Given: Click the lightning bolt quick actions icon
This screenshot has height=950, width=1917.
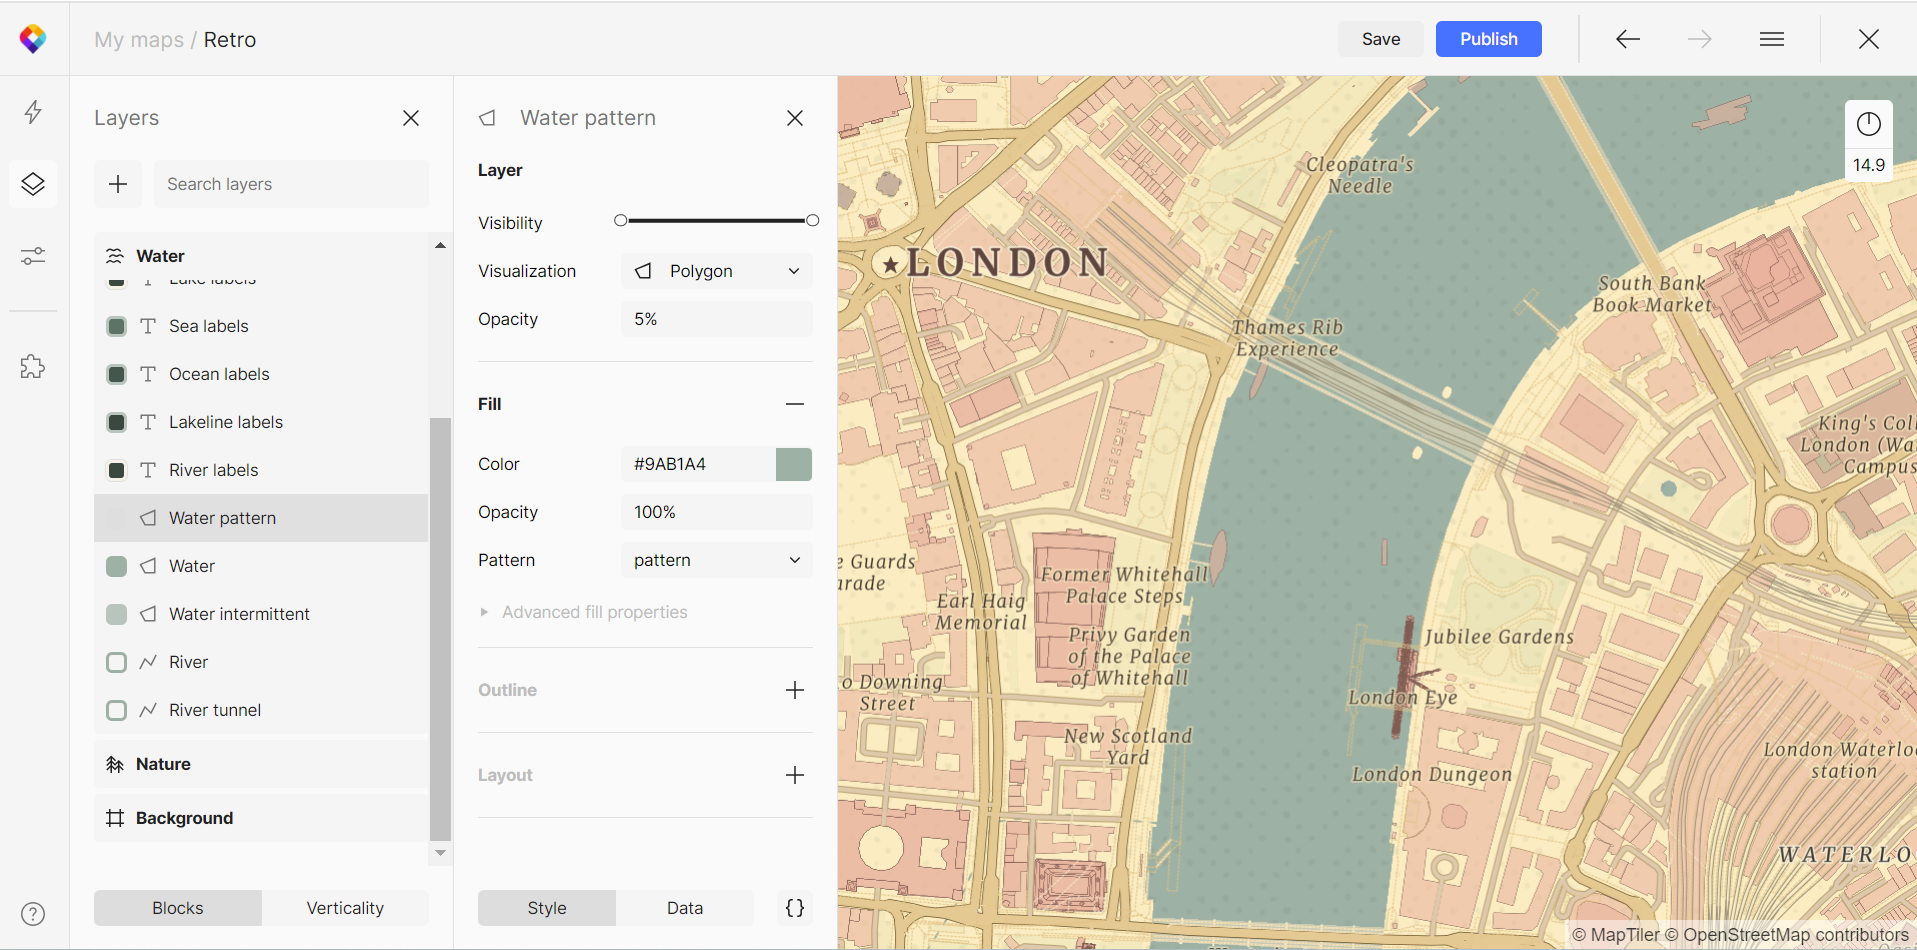Looking at the screenshot, I should tap(33, 111).
